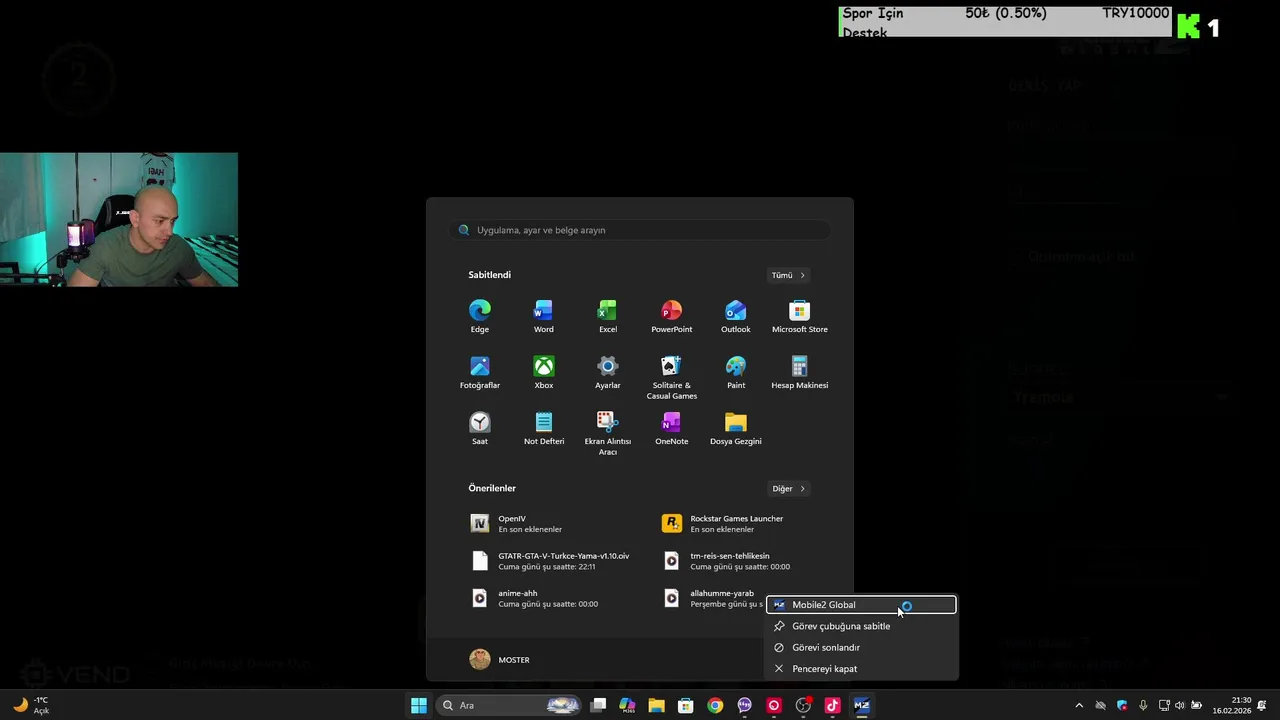This screenshot has width=1280, height=720.
Task: Open Hesap Makinesi calculator
Action: tap(799, 372)
